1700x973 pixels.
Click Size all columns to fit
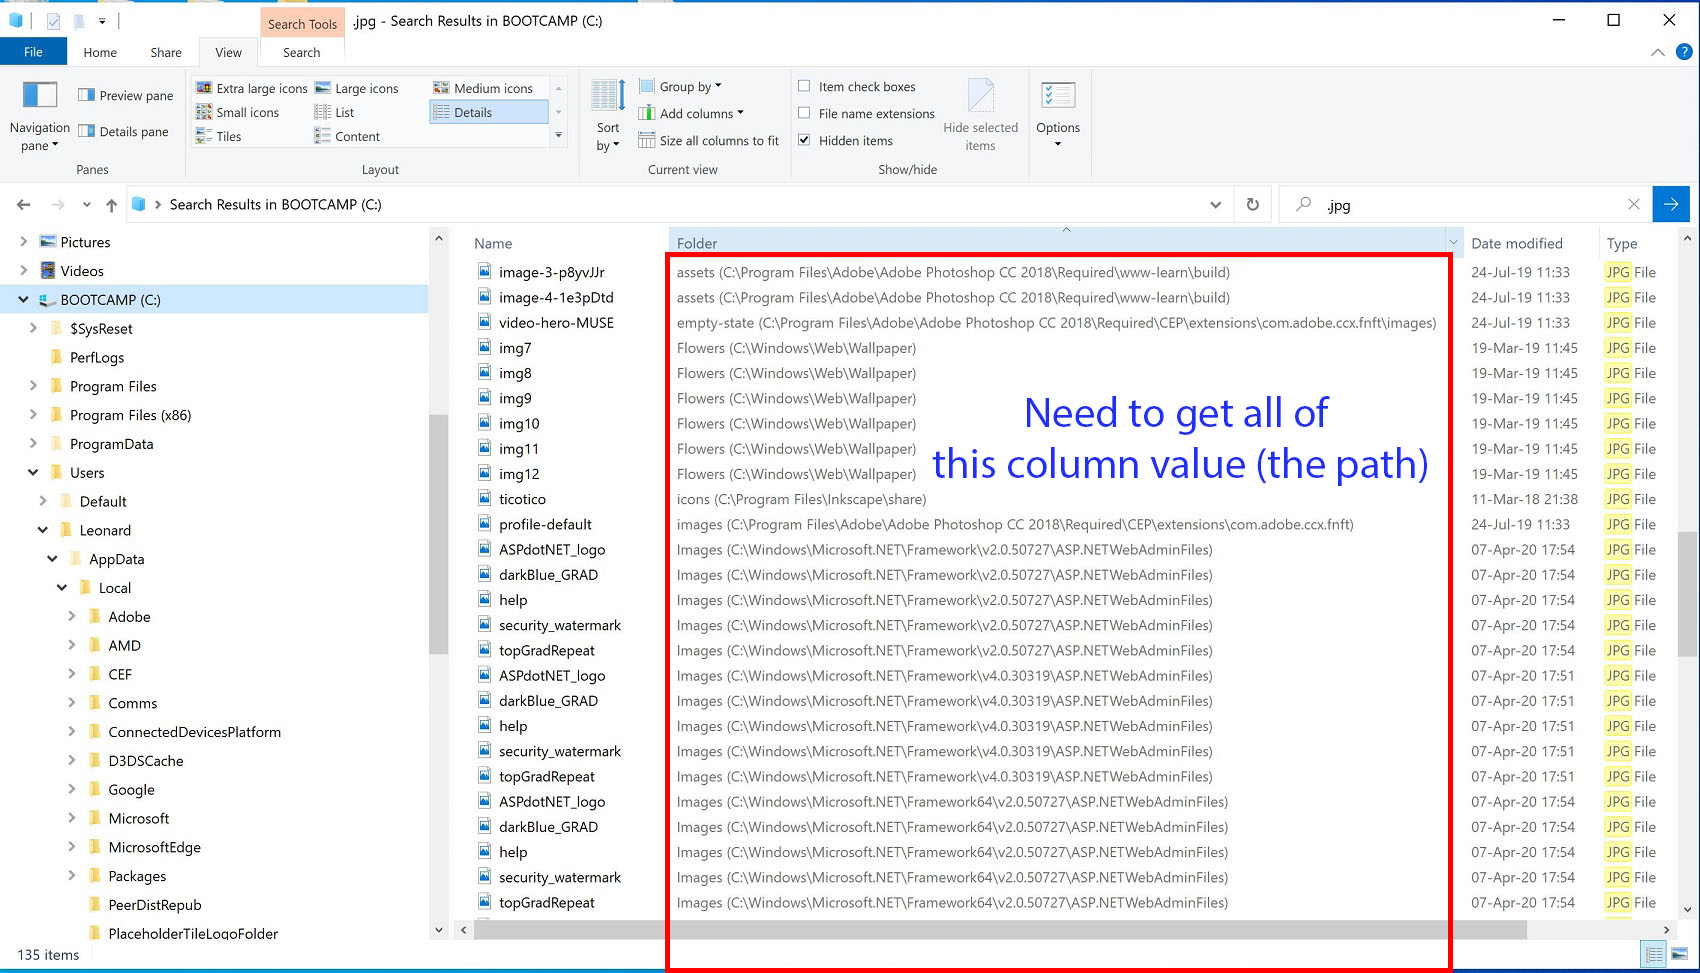tap(709, 141)
